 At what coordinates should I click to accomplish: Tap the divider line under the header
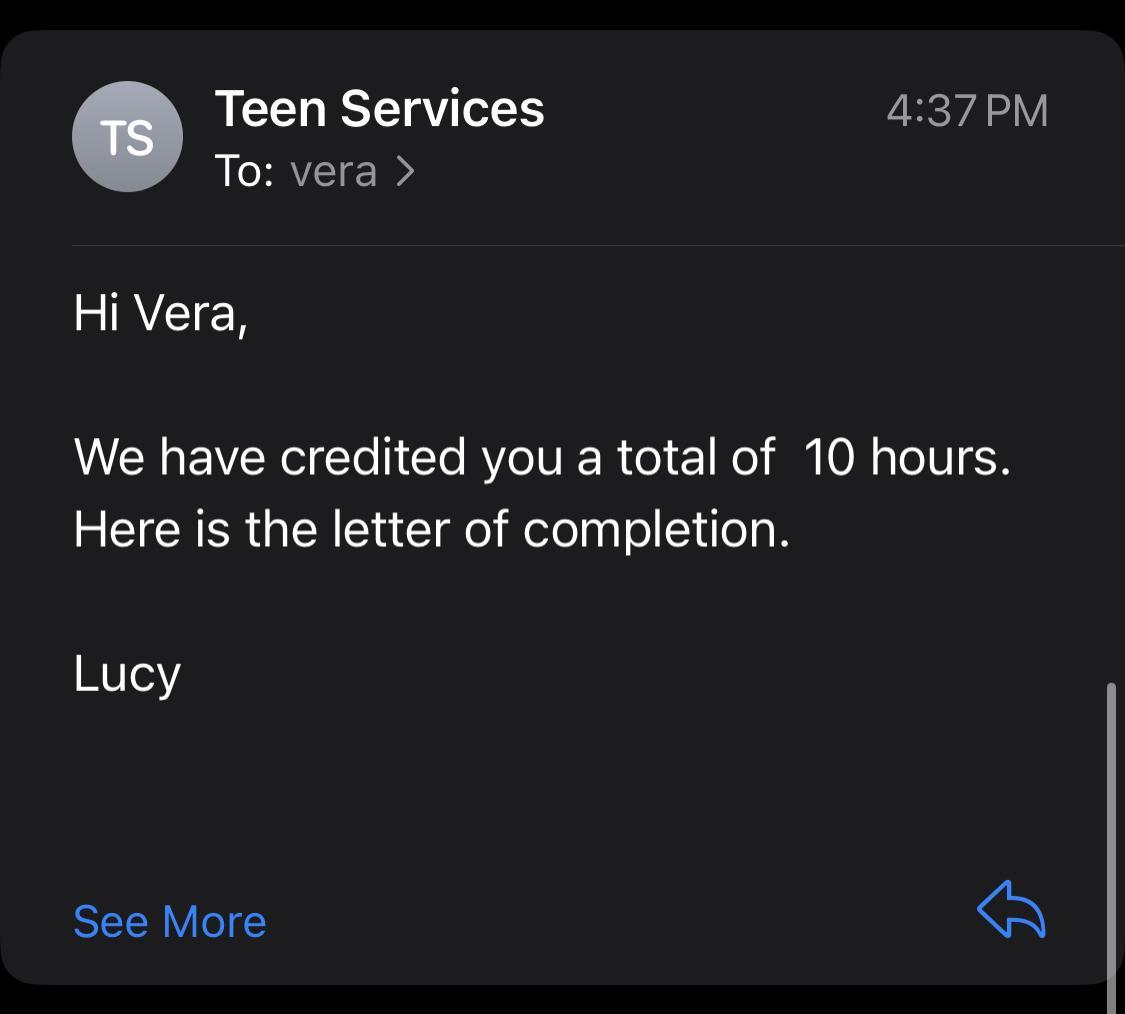(598, 245)
